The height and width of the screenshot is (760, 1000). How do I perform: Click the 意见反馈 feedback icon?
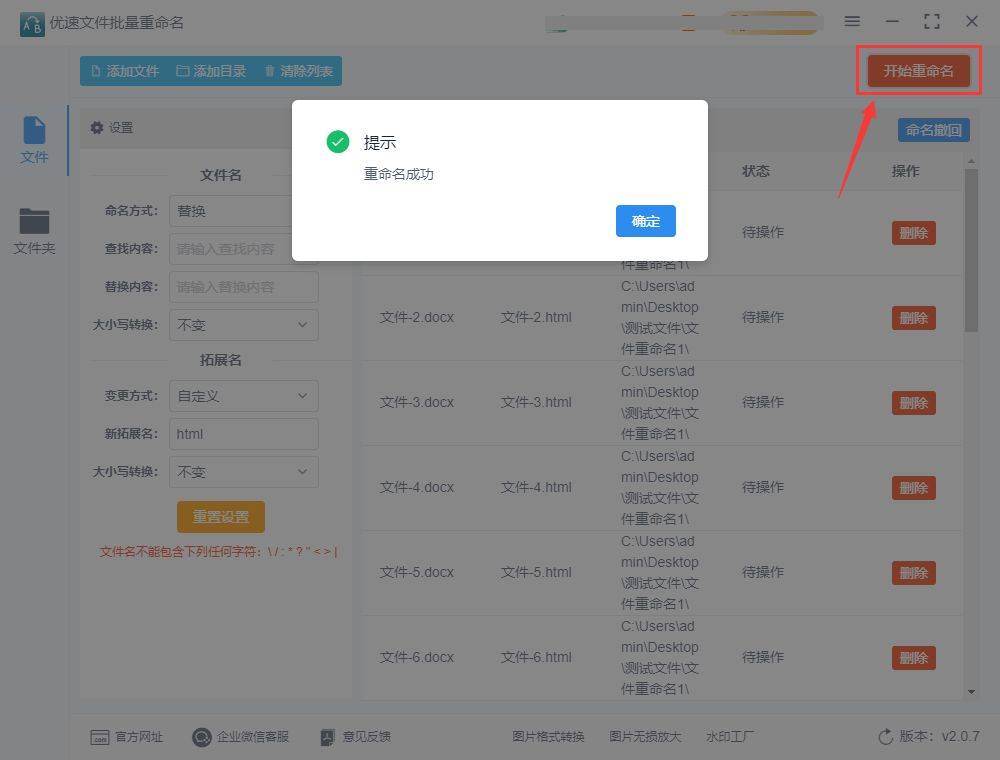(x=327, y=736)
